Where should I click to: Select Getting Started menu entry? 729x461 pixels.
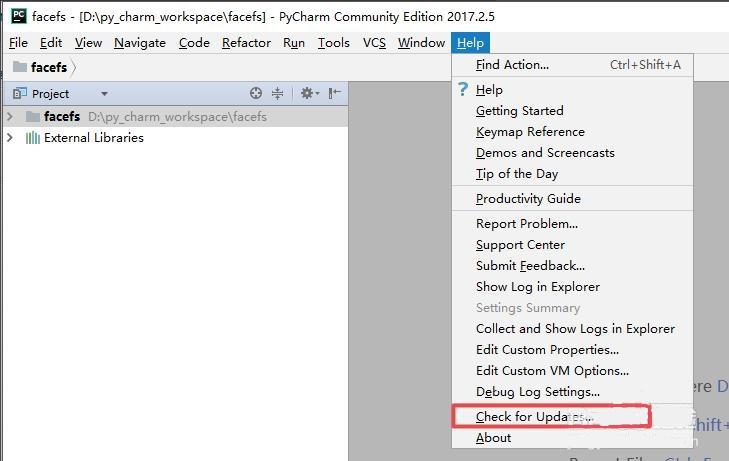(x=572, y=111)
